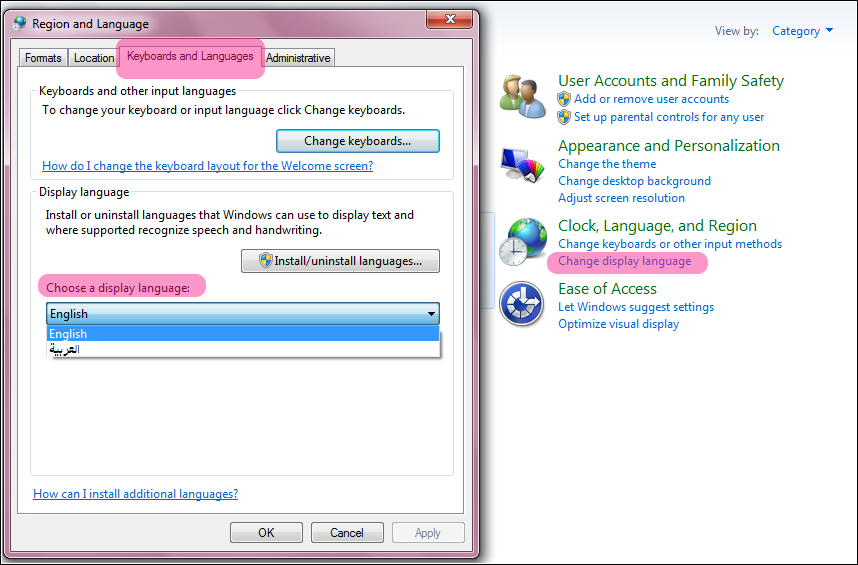Click Change desktop background link
The height and width of the screenshot is (565, 858).
(634, 181)
